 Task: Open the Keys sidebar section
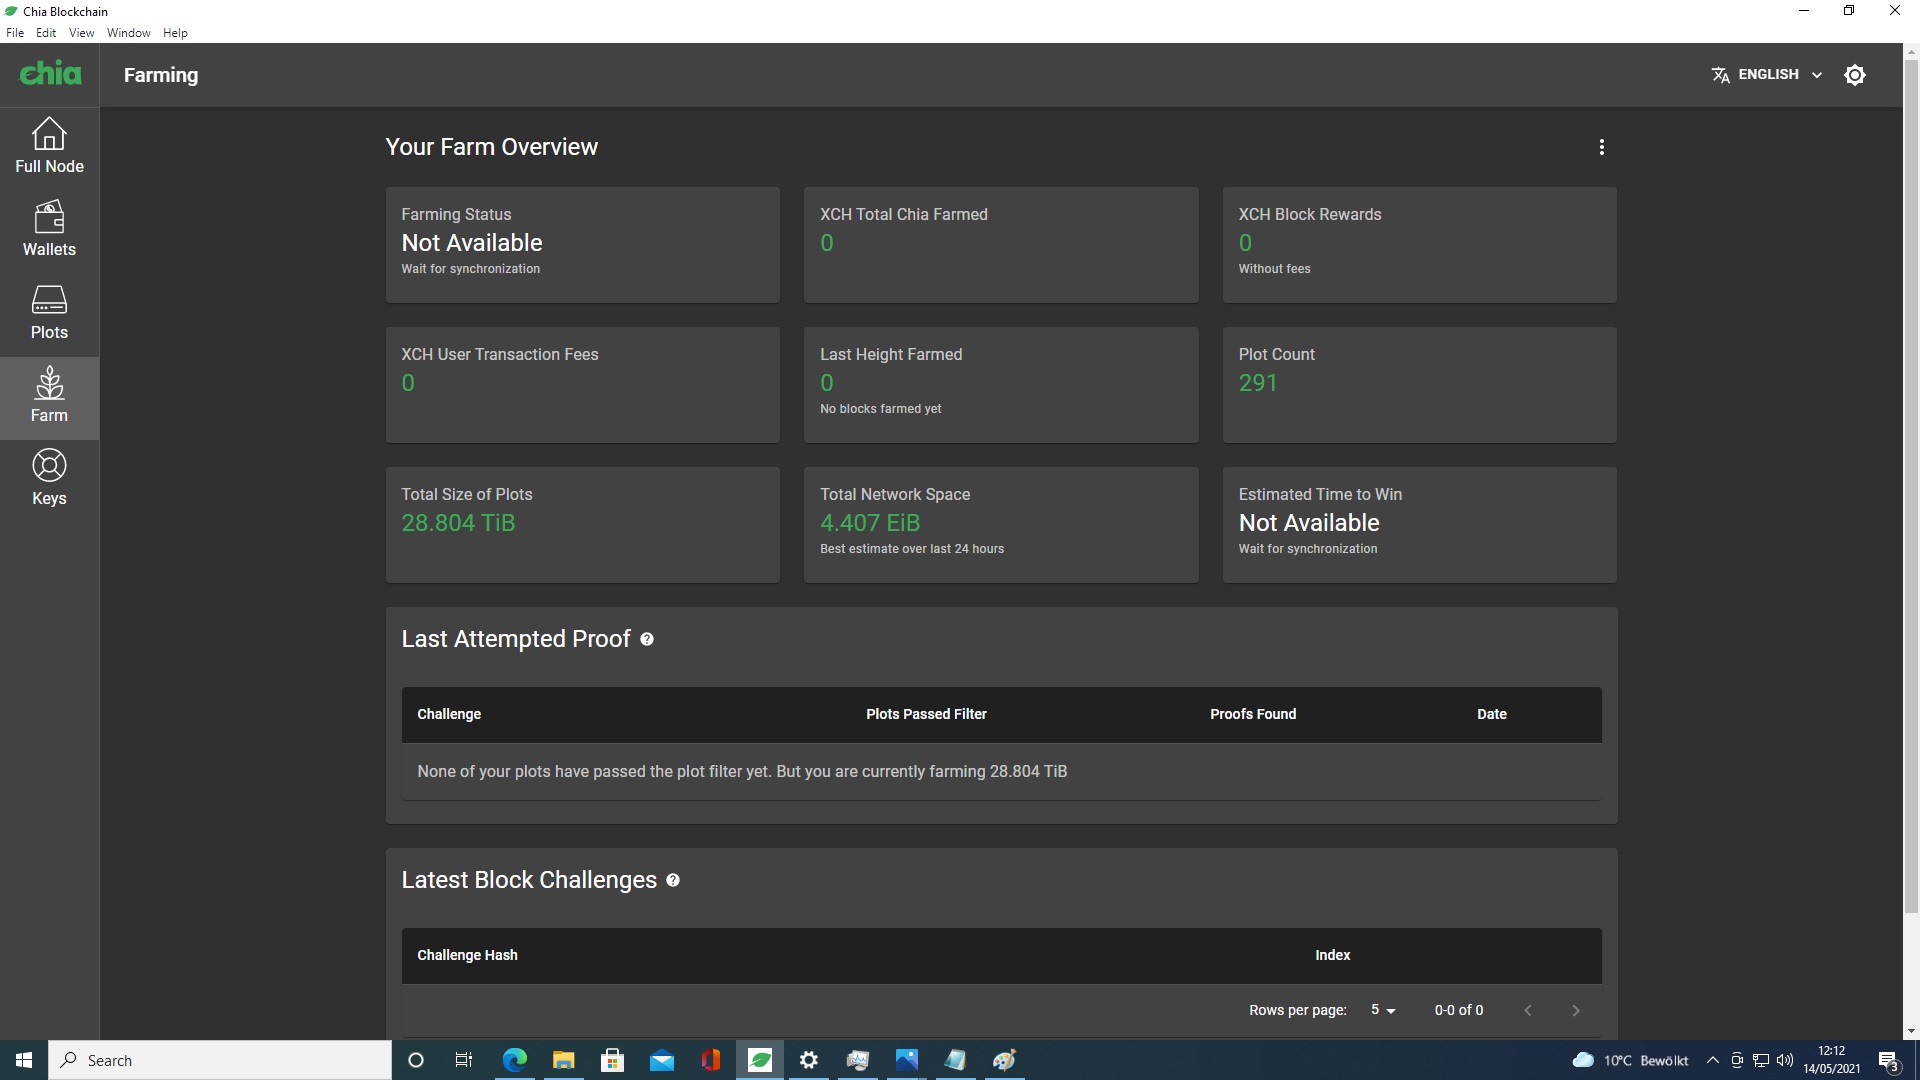[x=49, y=478]
